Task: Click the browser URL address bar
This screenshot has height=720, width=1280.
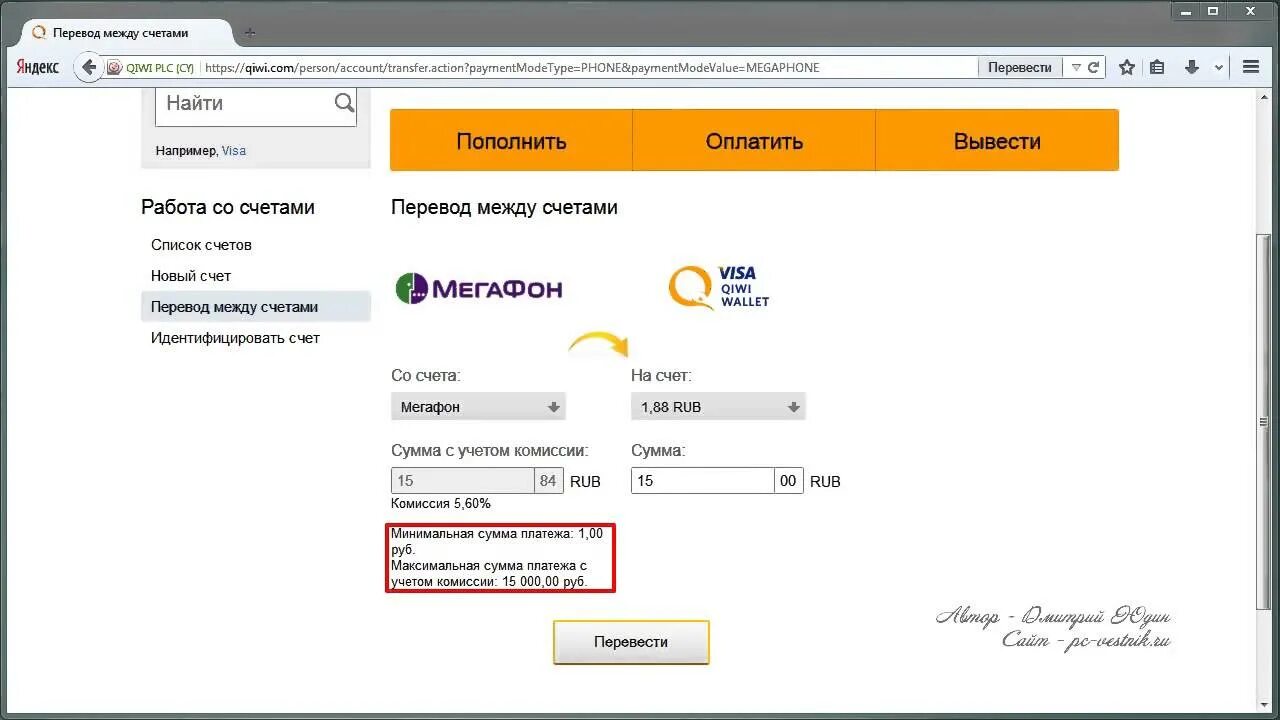Action: click(590, 68)
